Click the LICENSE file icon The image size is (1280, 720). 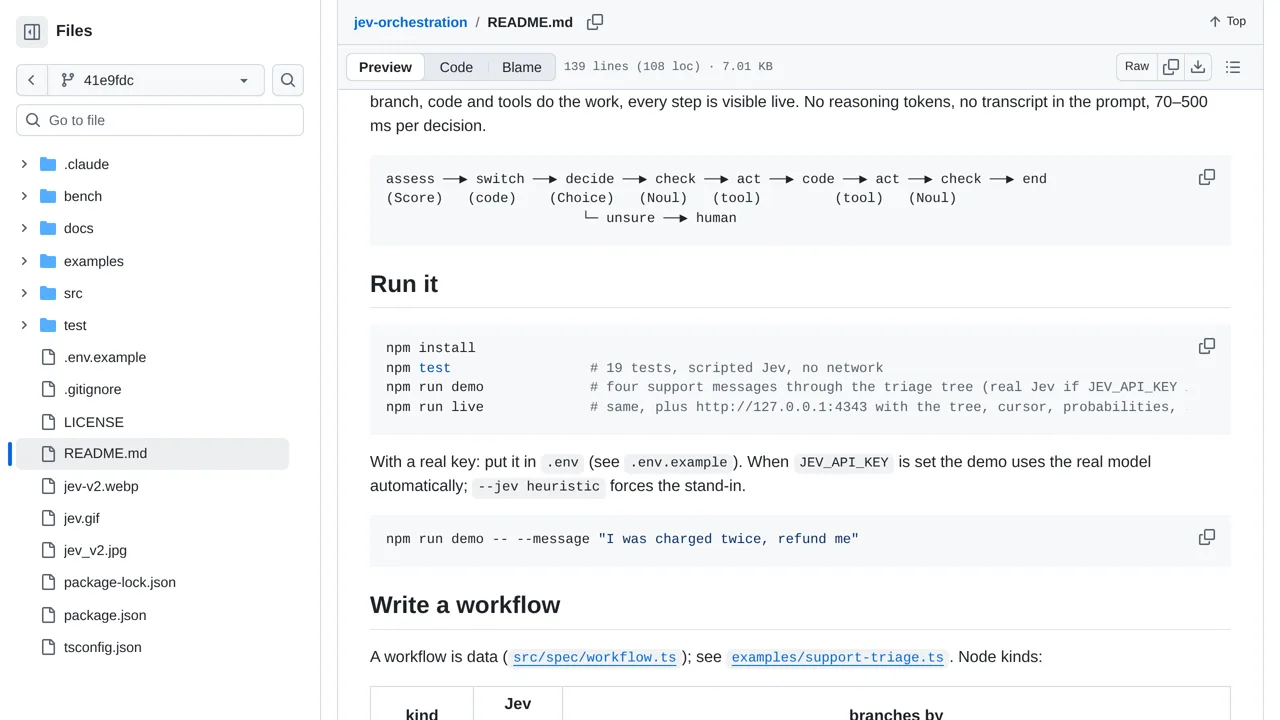(48, 422)
